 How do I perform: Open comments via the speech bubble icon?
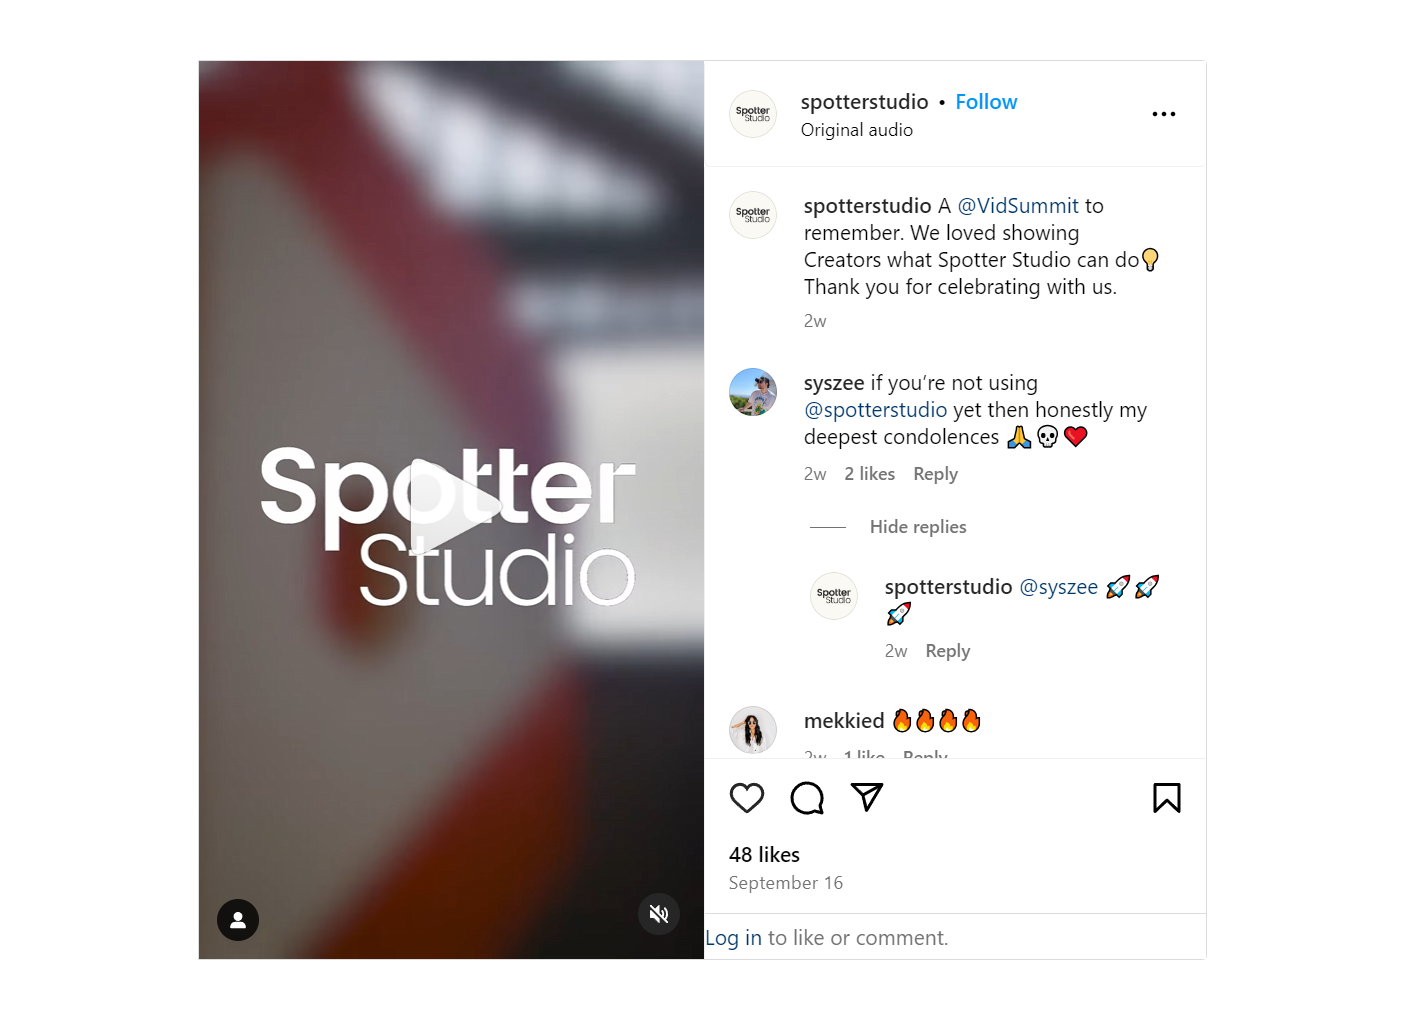point(807,798)
